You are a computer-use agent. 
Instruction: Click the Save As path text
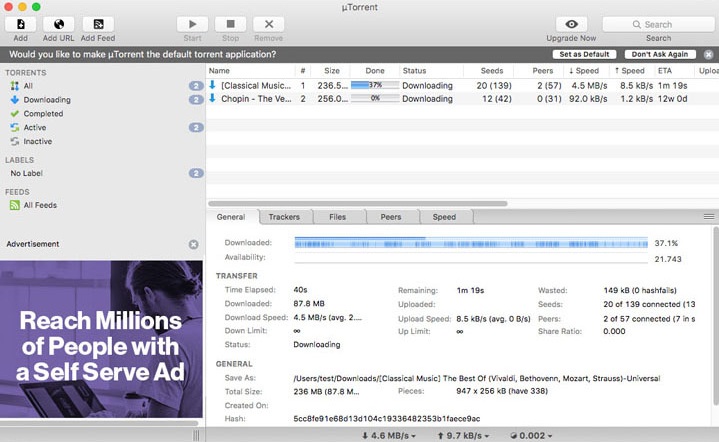point(477,378)
